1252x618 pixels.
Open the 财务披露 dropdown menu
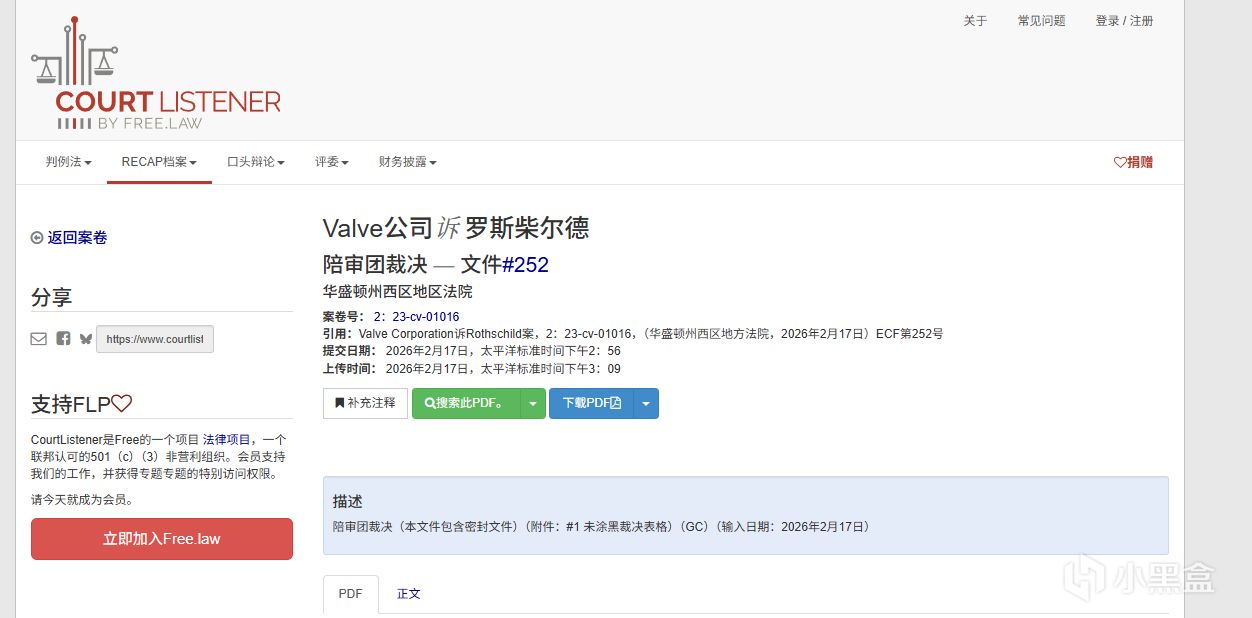pos(407,162)
